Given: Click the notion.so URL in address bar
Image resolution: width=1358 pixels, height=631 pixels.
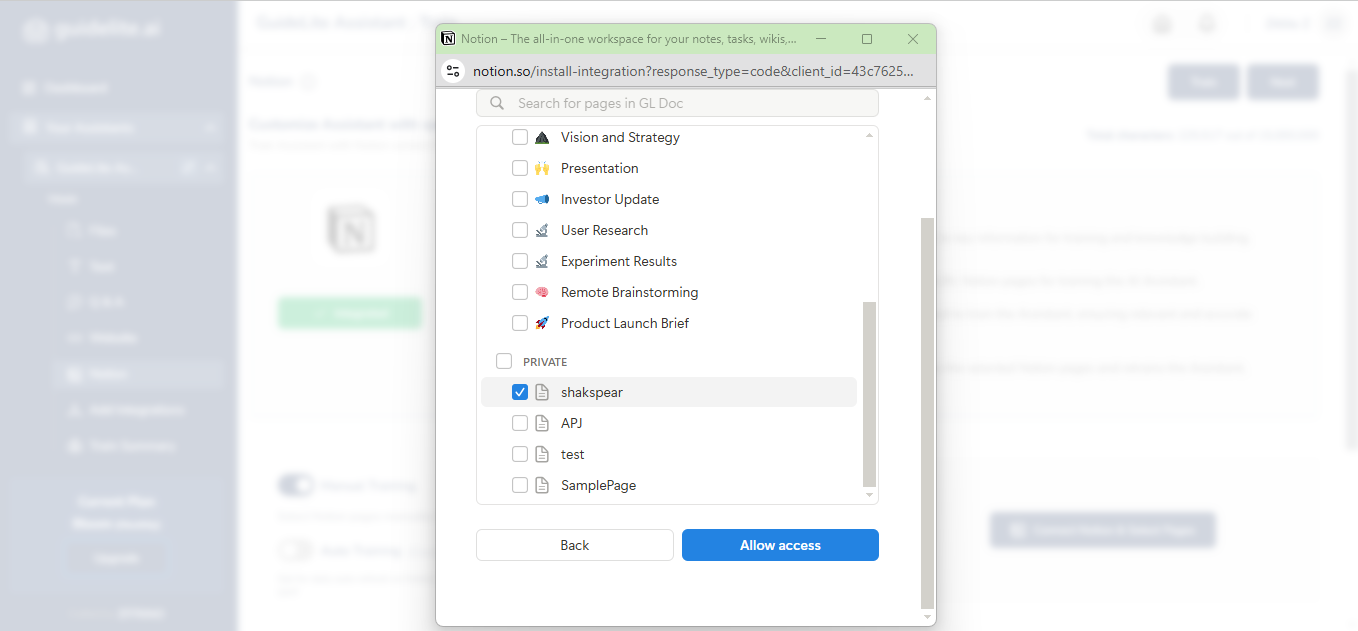Looking at the screenshot, I should point(693,71).
